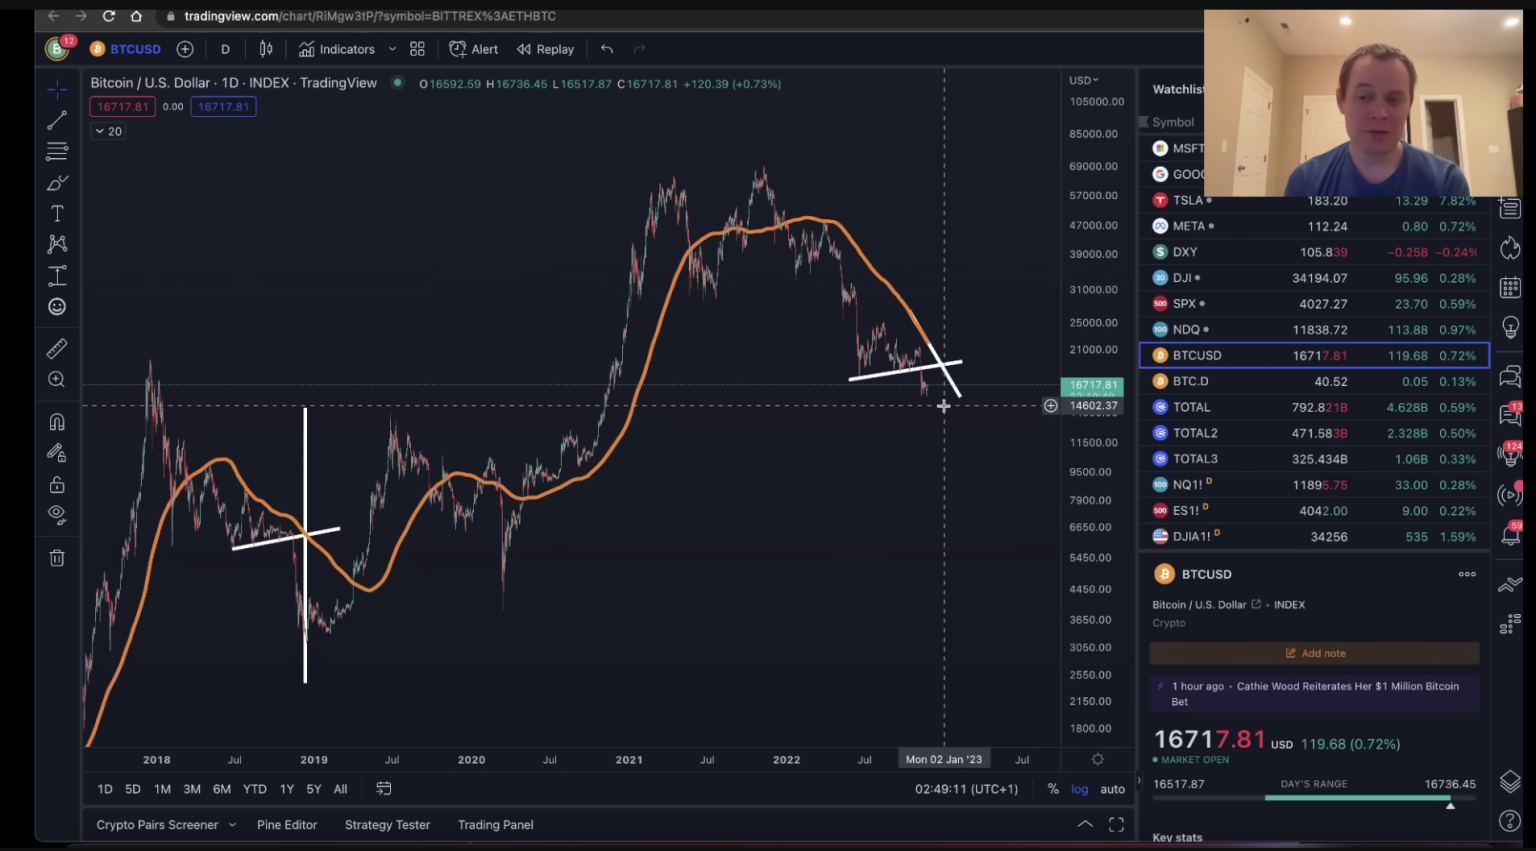Viewport: 1536px width, 851px height.
Task: Open the Trading Panel tab
Action: pyautogui.click(x=496, y=825)
